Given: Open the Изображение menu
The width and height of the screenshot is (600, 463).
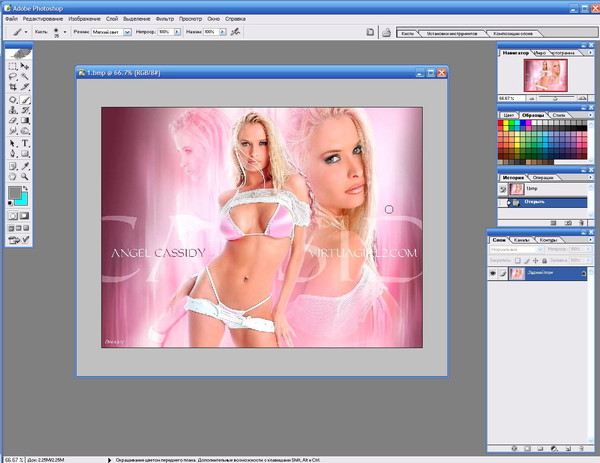Looking at the screenshot, I should [85, 19].
